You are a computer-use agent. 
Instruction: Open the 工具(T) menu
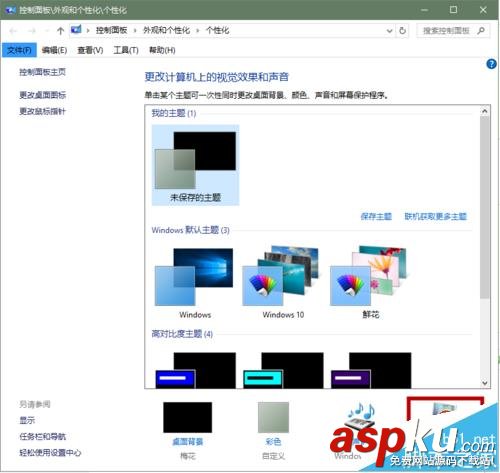126,50
